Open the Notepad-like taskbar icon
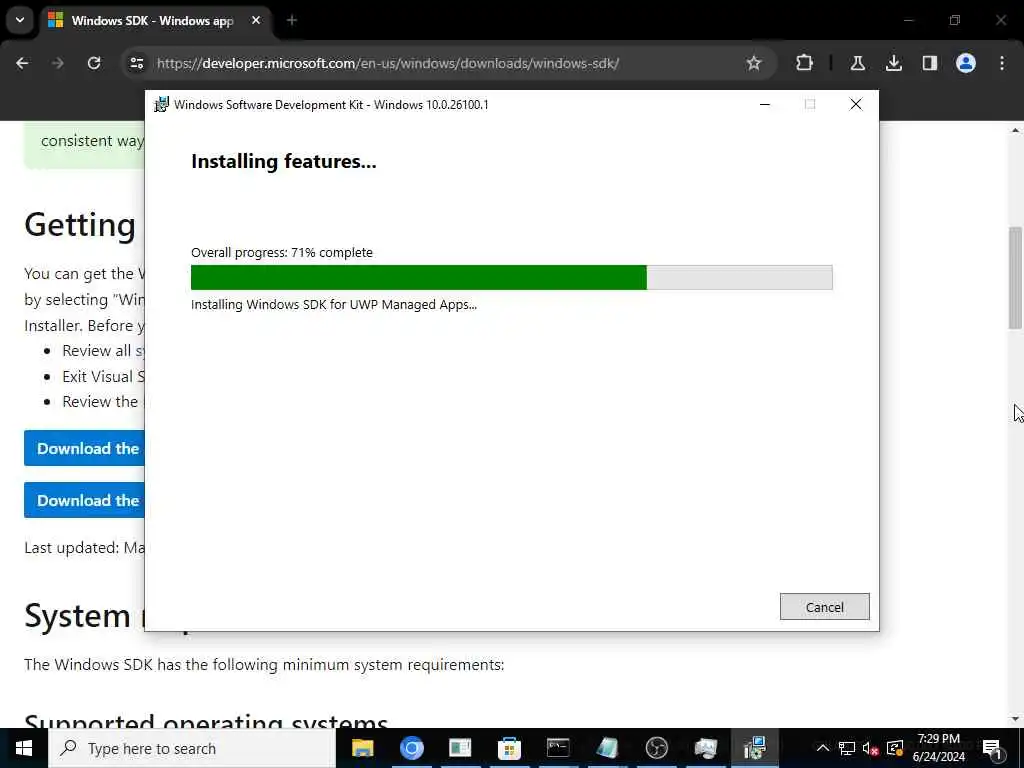The image size is (1024, 768). tap(607, 748)
